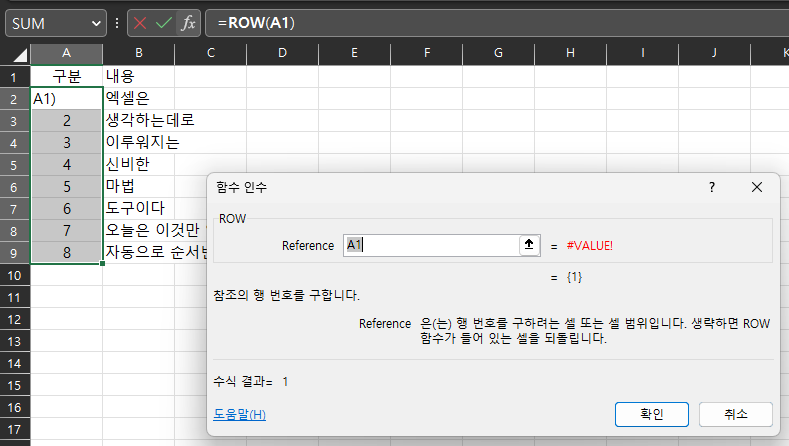Click the fill handle below cell A9

point(102,263)
